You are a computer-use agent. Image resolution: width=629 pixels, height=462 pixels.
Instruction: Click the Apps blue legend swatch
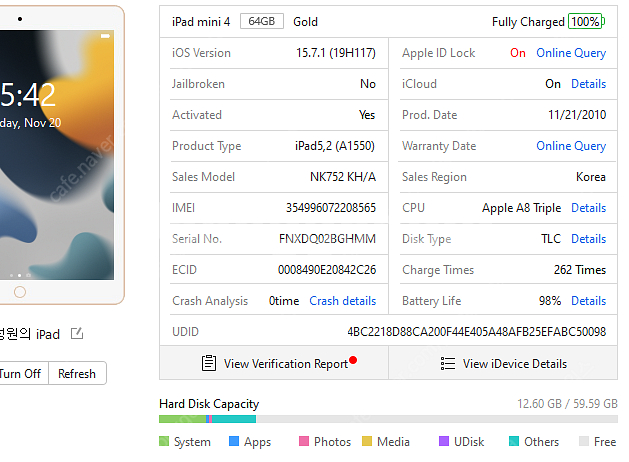(x=234, y=441)
